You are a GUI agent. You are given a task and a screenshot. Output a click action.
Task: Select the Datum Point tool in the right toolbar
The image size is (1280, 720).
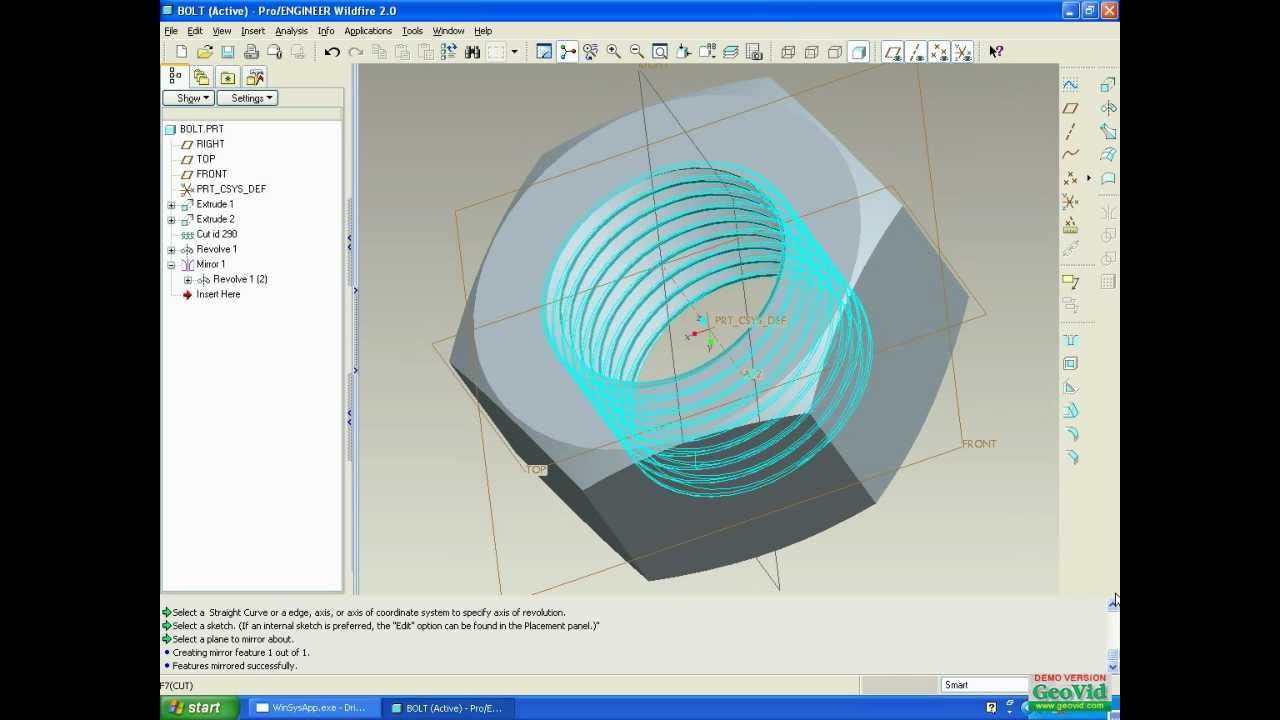point(1070,178)
